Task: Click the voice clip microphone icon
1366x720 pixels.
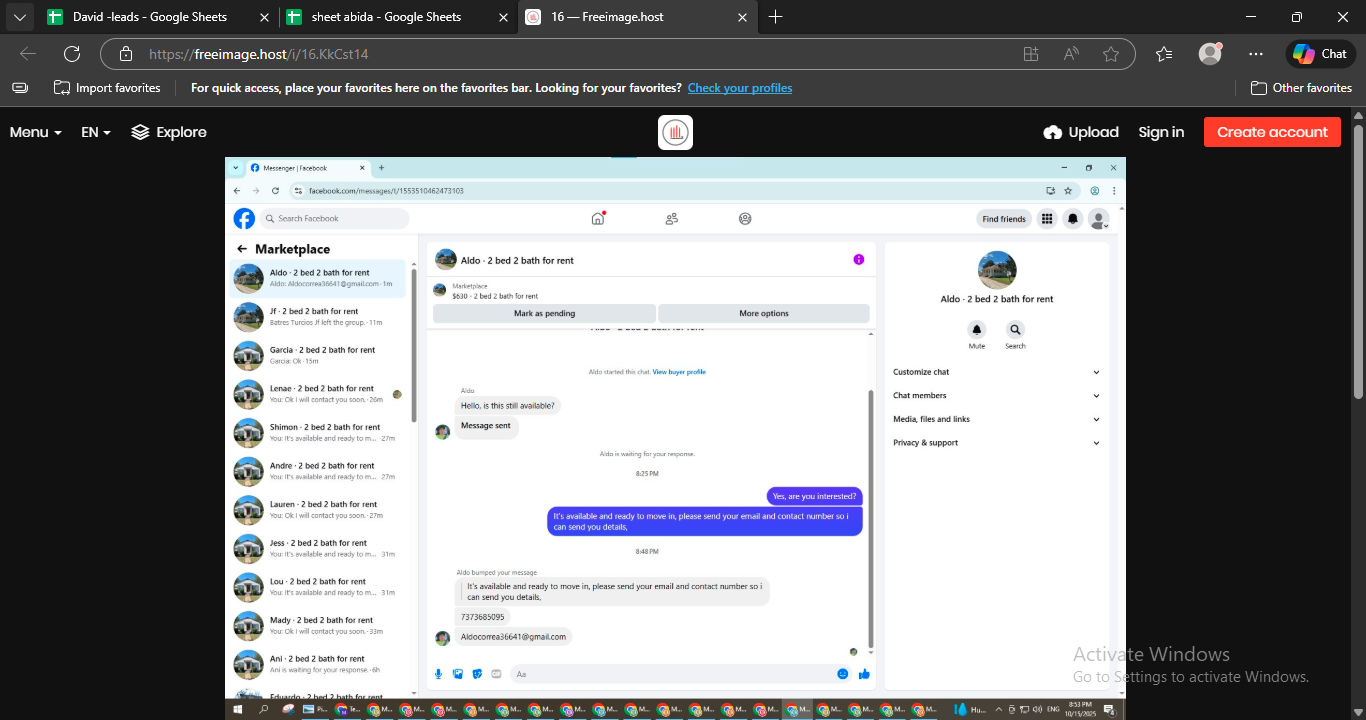Action: (438, 674)
